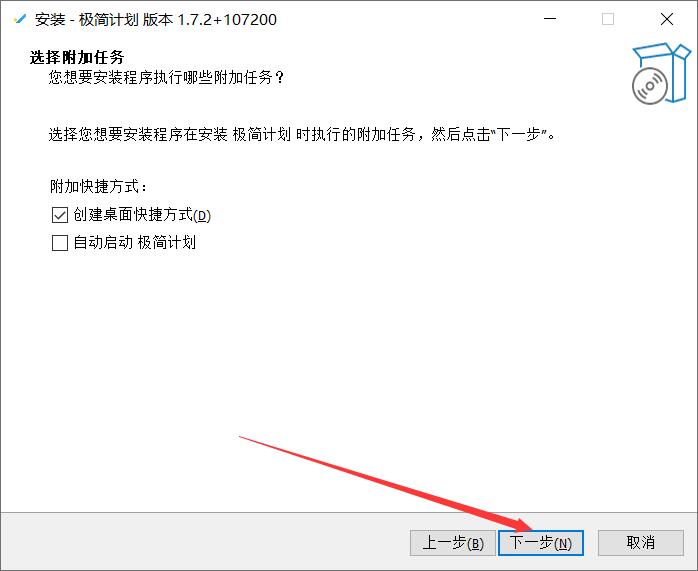The width and height of the screenshot is (698, 571).
Task: Click the window title 安装 - 极简计划 版本 1.7.2+107200
Action: pyautogui.click(x=156, y=20)
